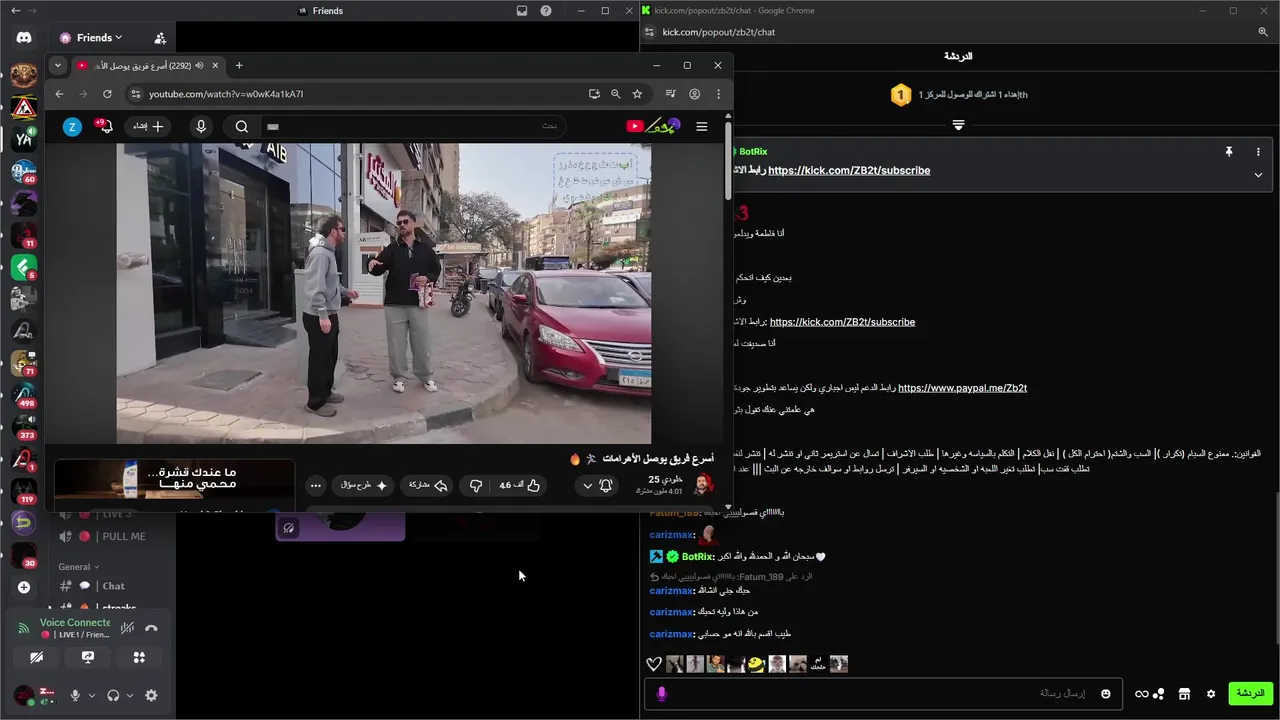Click YouTube Create button
1280x720 pixels.
coord(148,126)
